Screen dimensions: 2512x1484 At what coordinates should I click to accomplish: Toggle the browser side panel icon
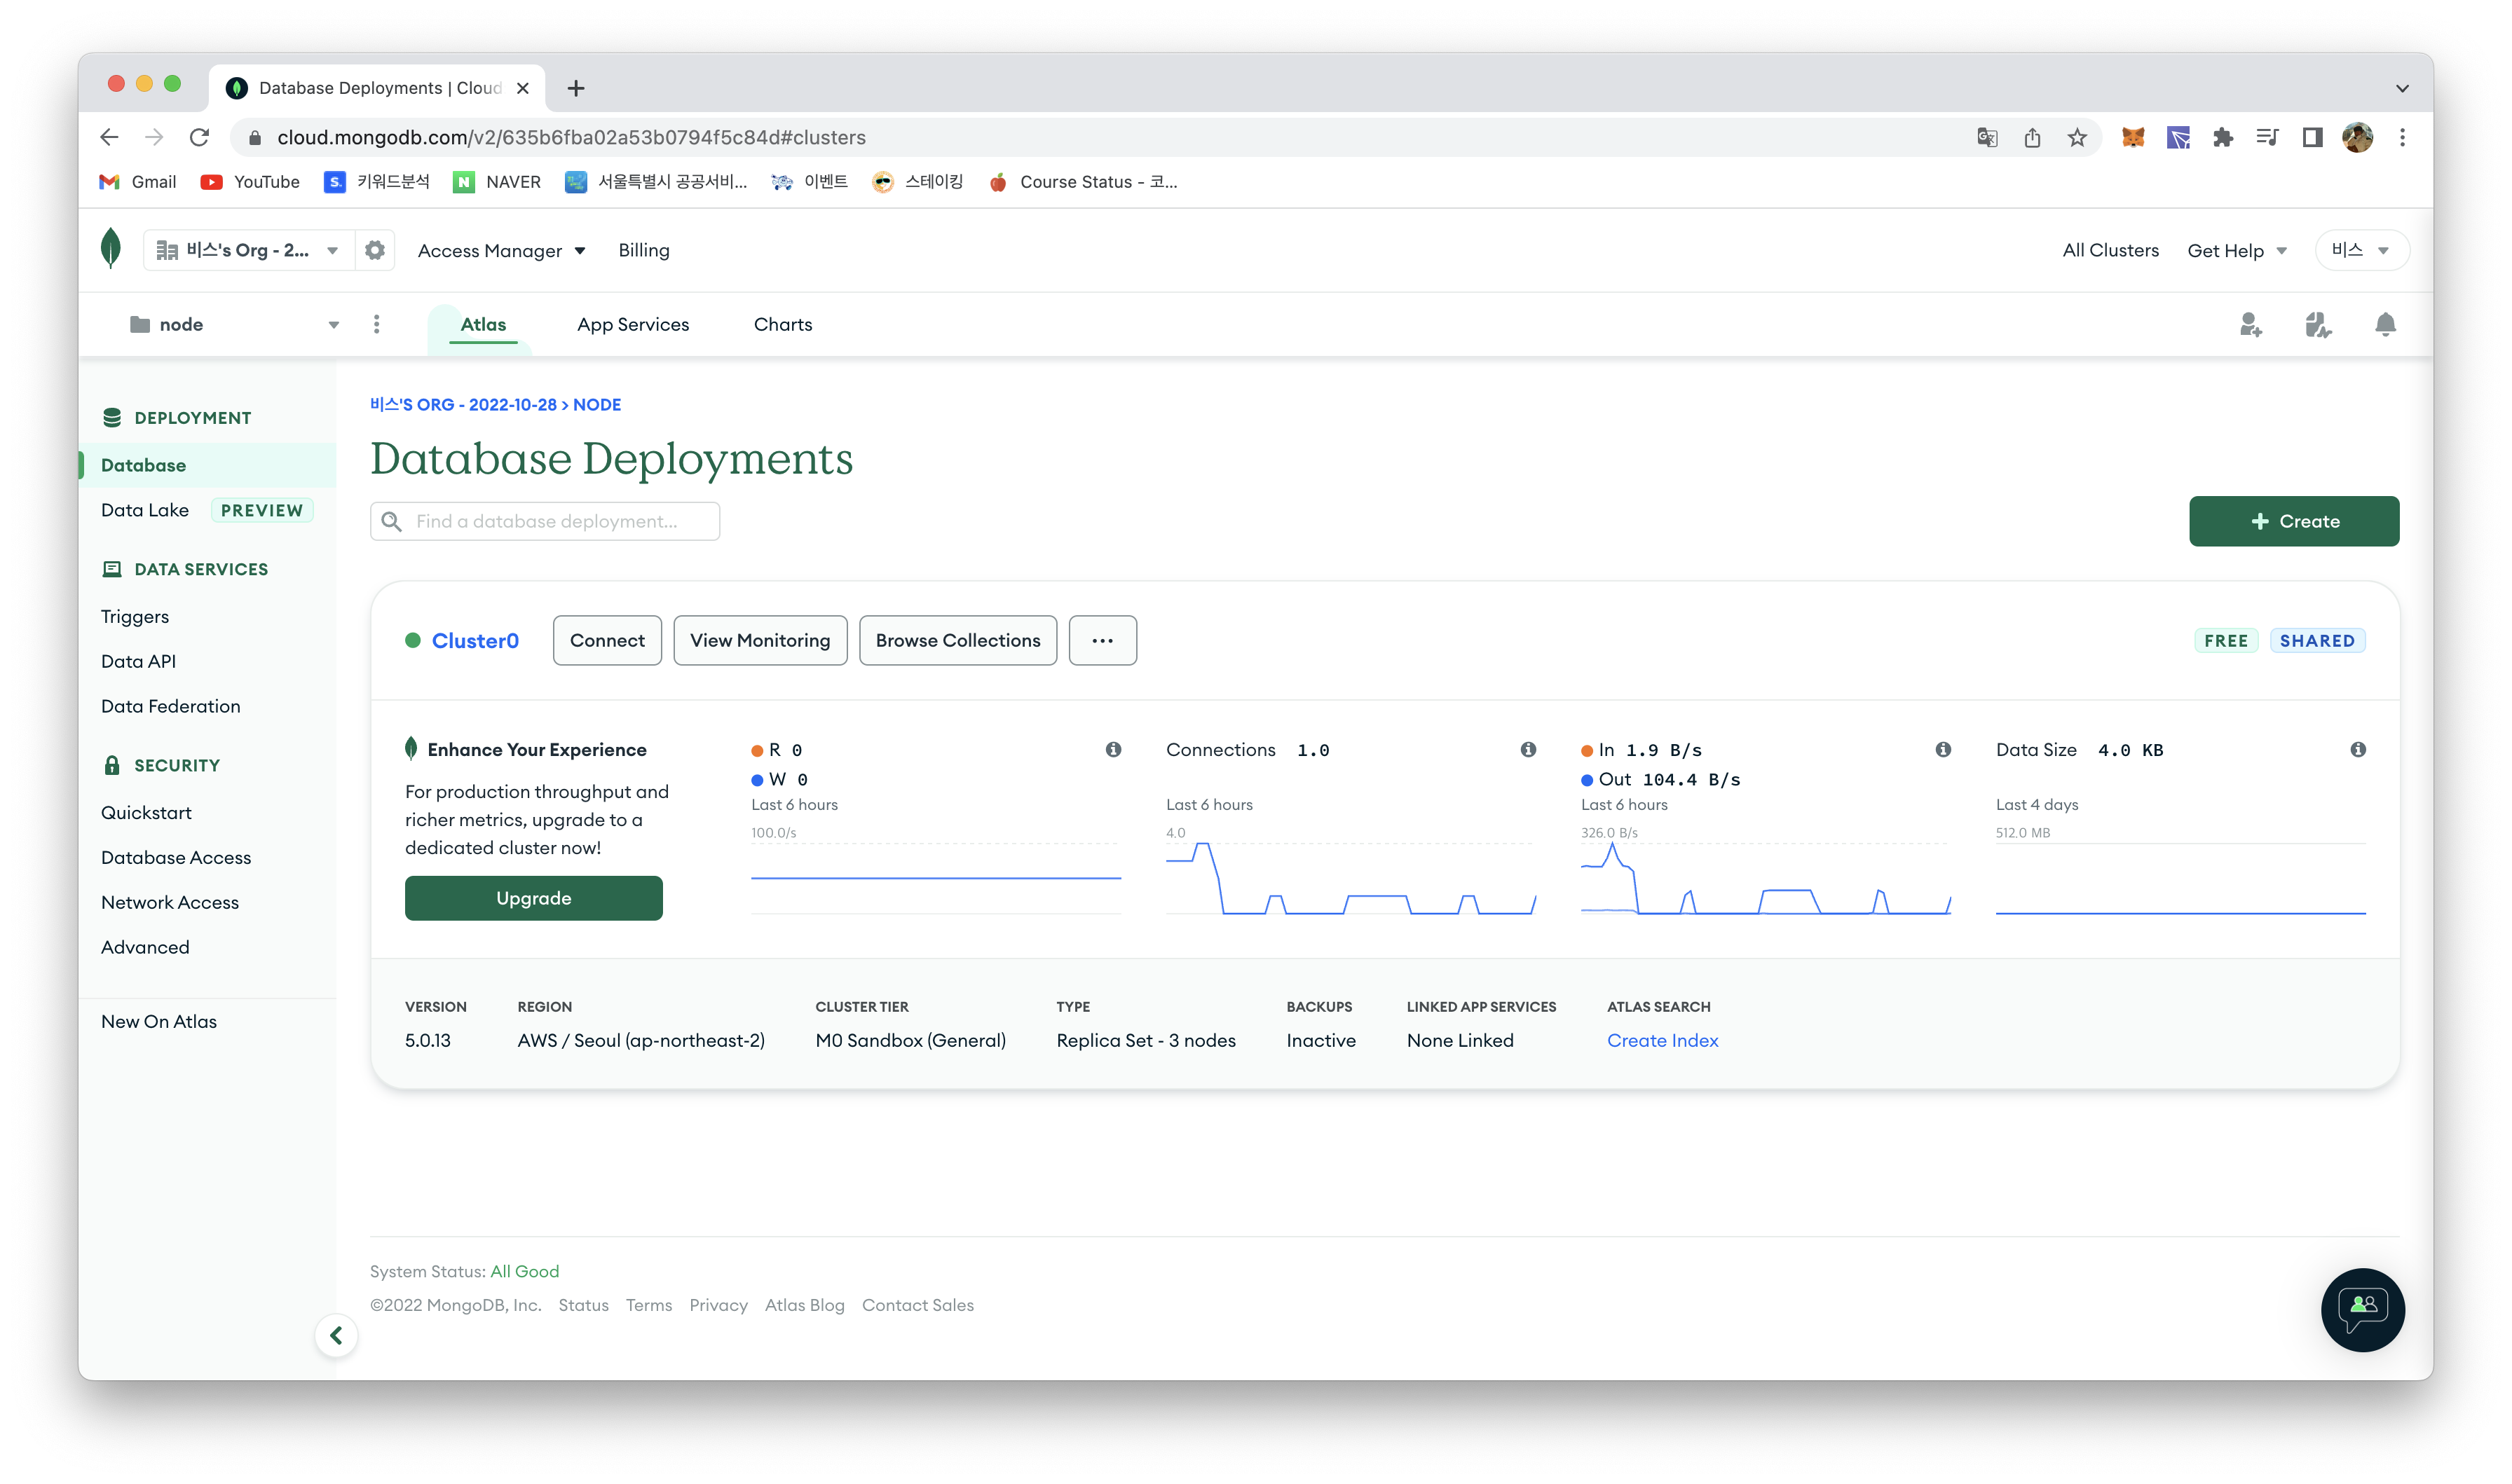(2312, 137)
